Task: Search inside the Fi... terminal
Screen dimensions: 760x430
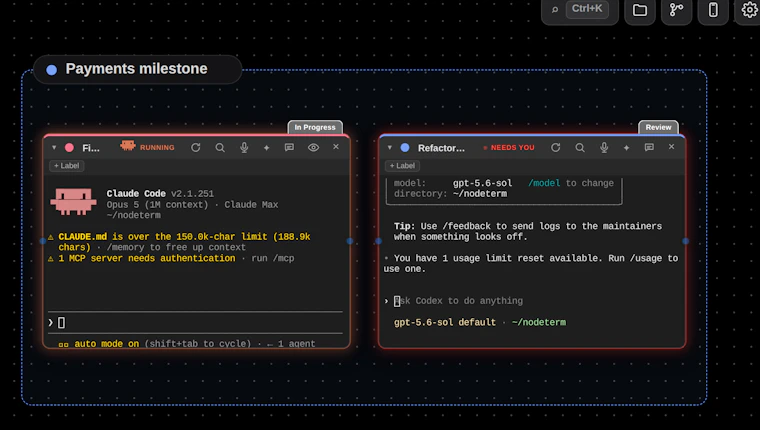Action: click(220, 147)
